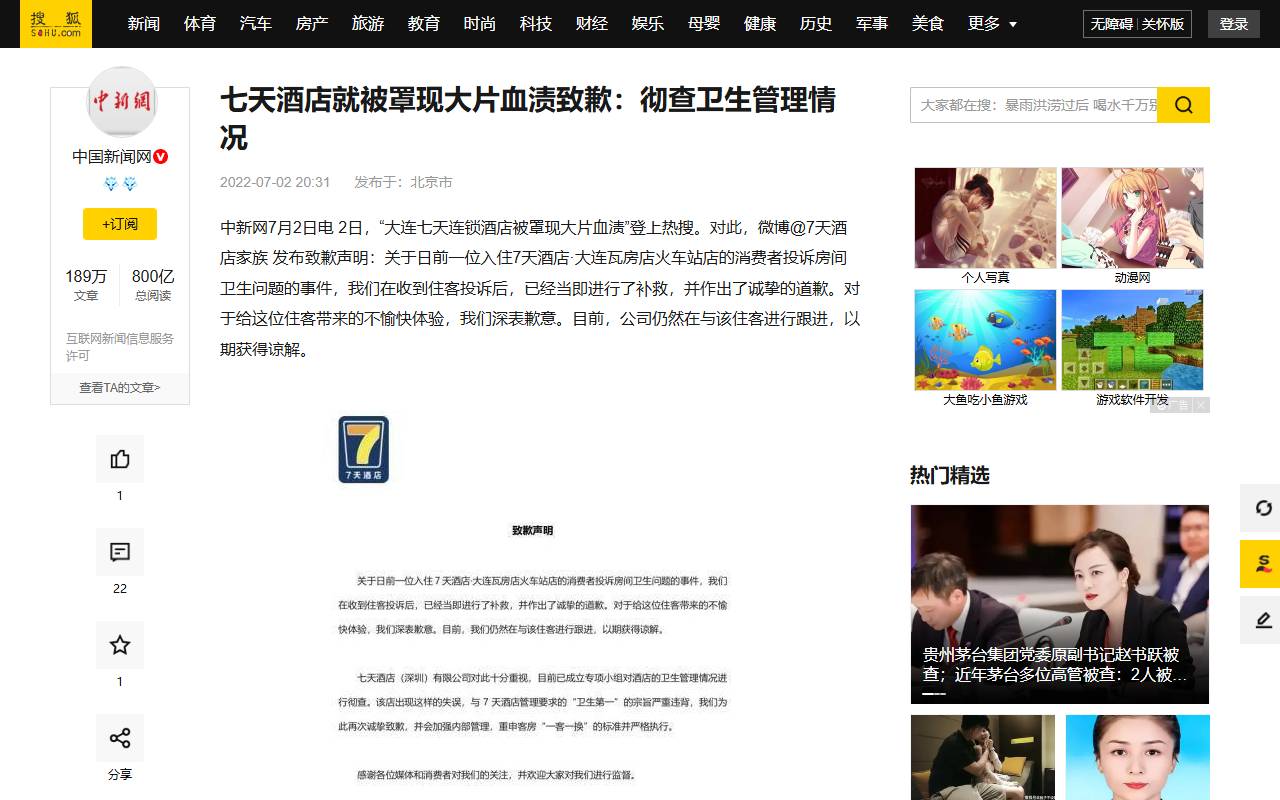Select the 军事 nav item
This screenshot has height=800, width=1280.
872,24
